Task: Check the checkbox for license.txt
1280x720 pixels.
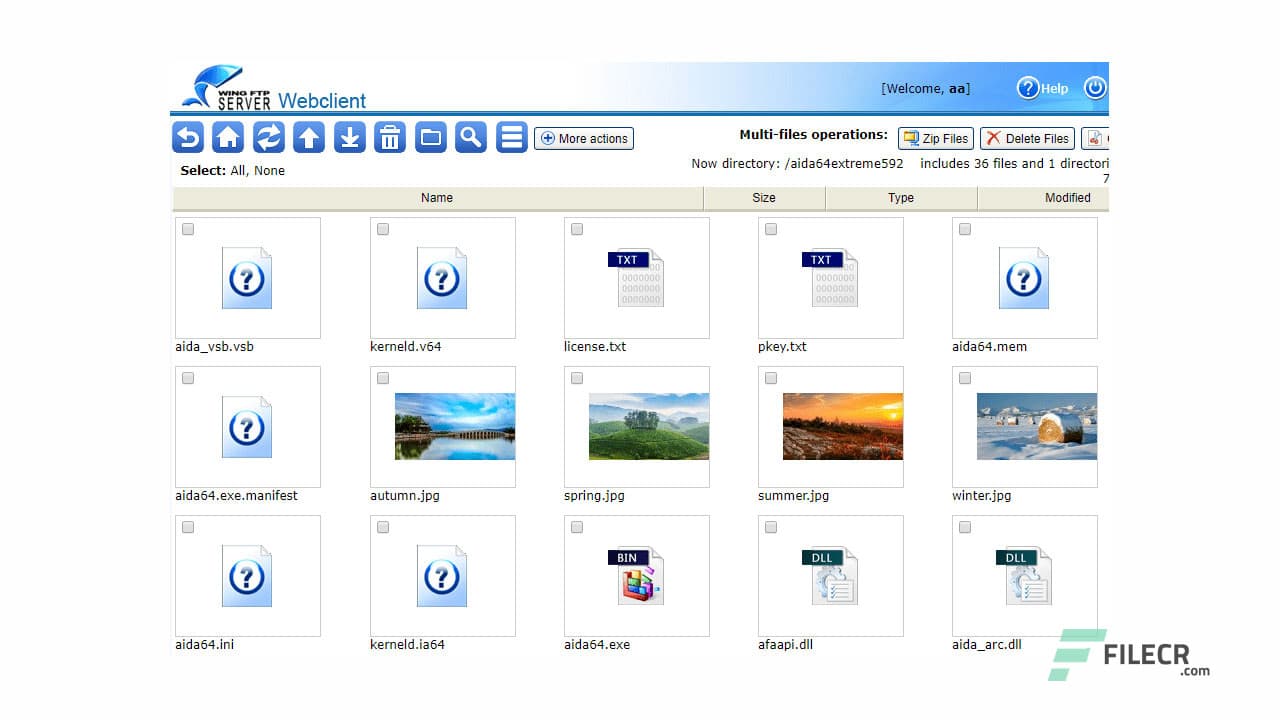Action: click(x=577, y=228)
